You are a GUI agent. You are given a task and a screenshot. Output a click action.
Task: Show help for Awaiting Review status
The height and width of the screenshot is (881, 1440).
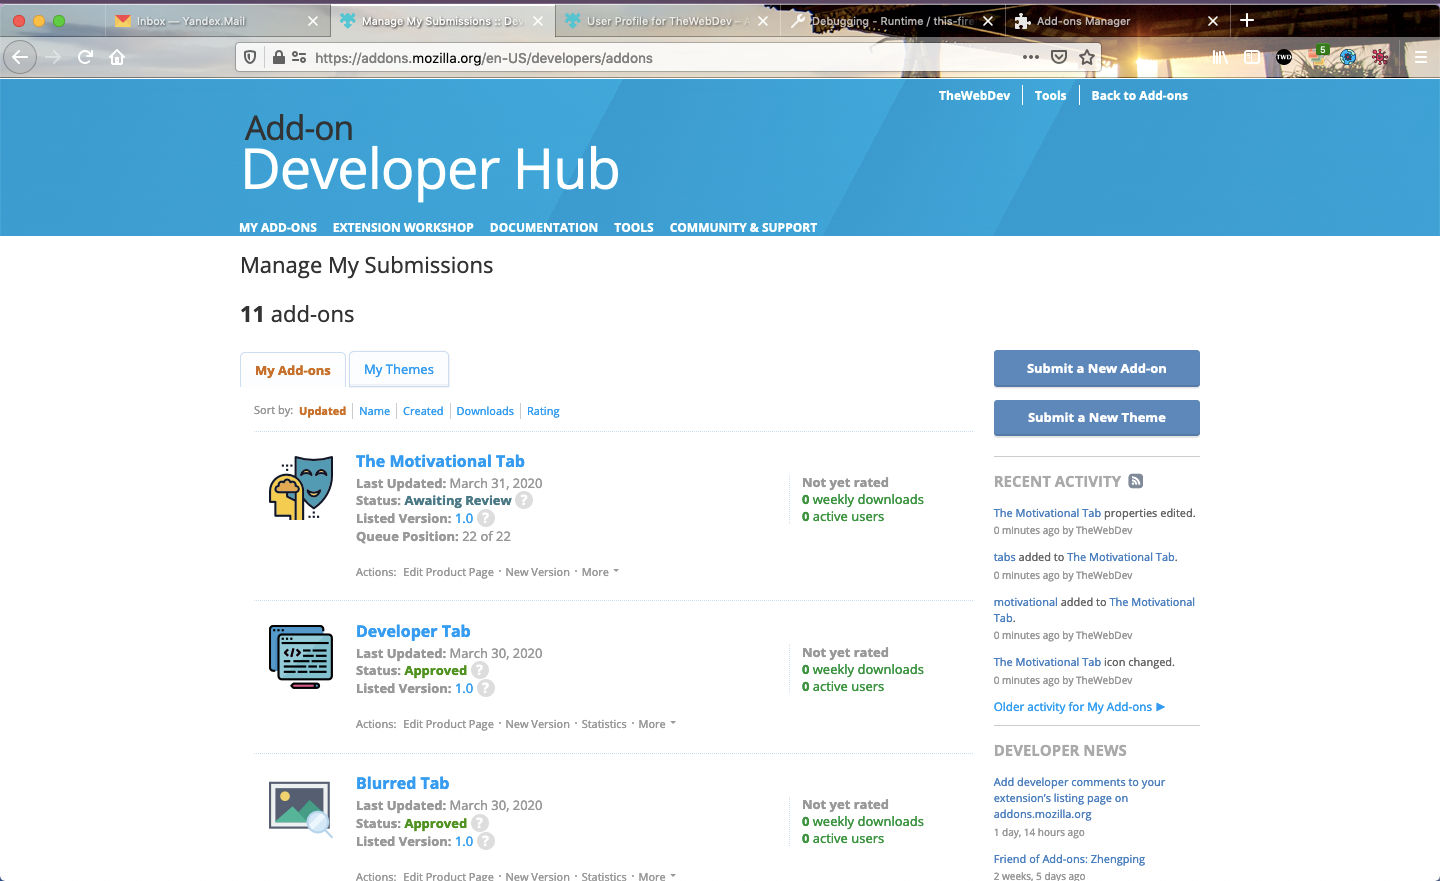click(524, 500)
